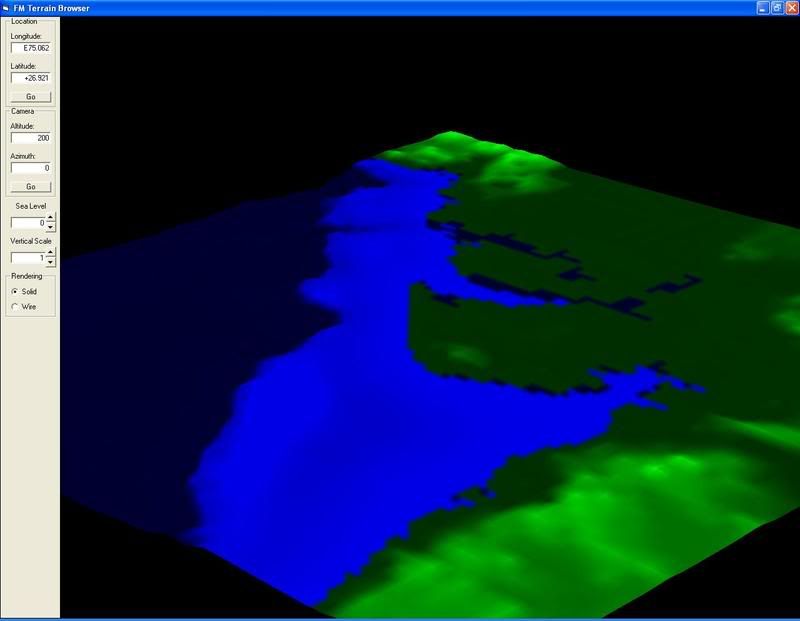Close the FM Terrain Browser window

[790, 7]
